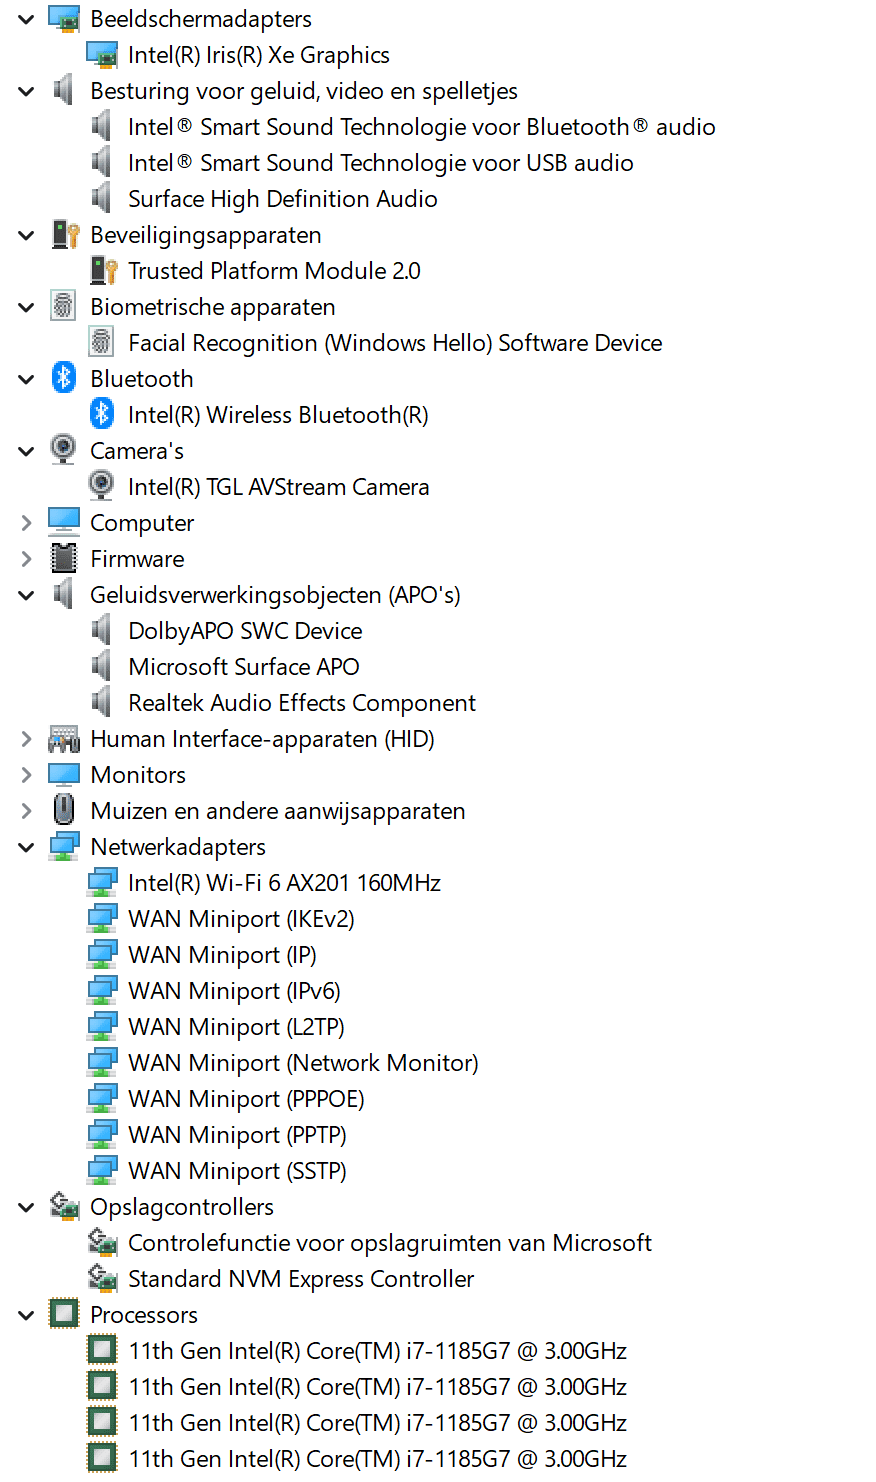Collapse the Beeldschermadapters node

tap(27, 19)
